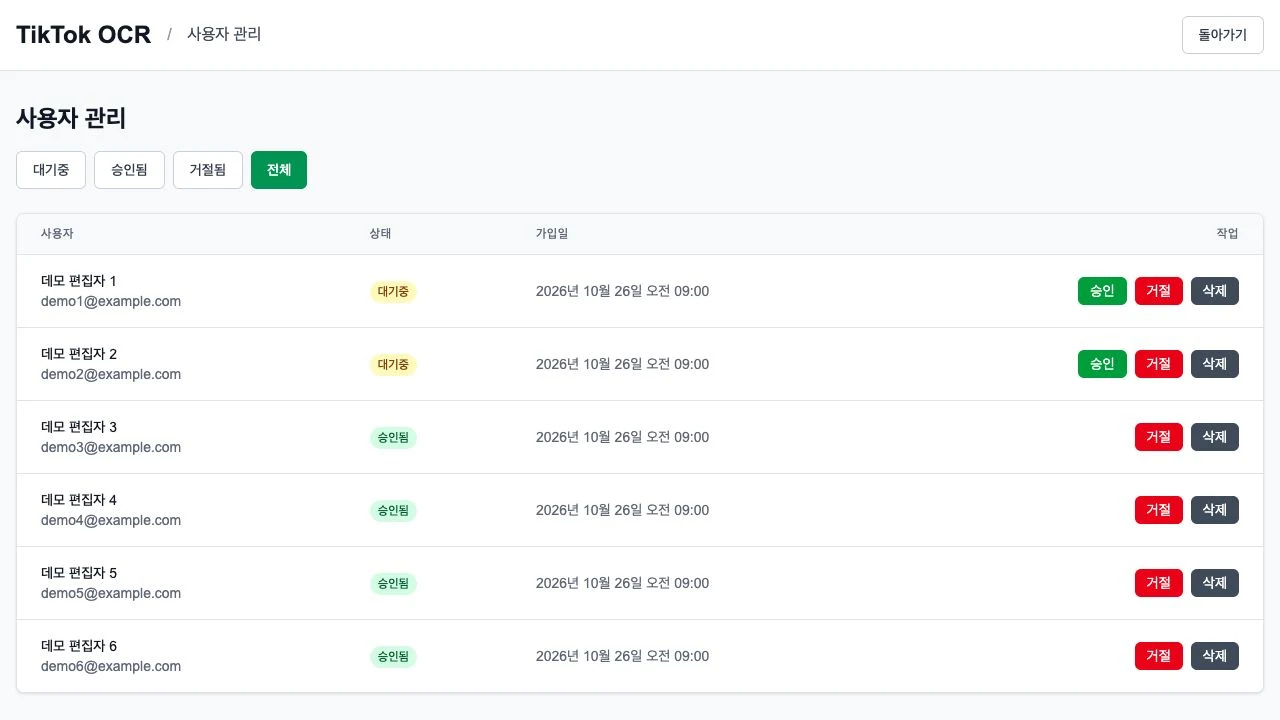Click the name 데모 편집자 1

click(79, 281)
